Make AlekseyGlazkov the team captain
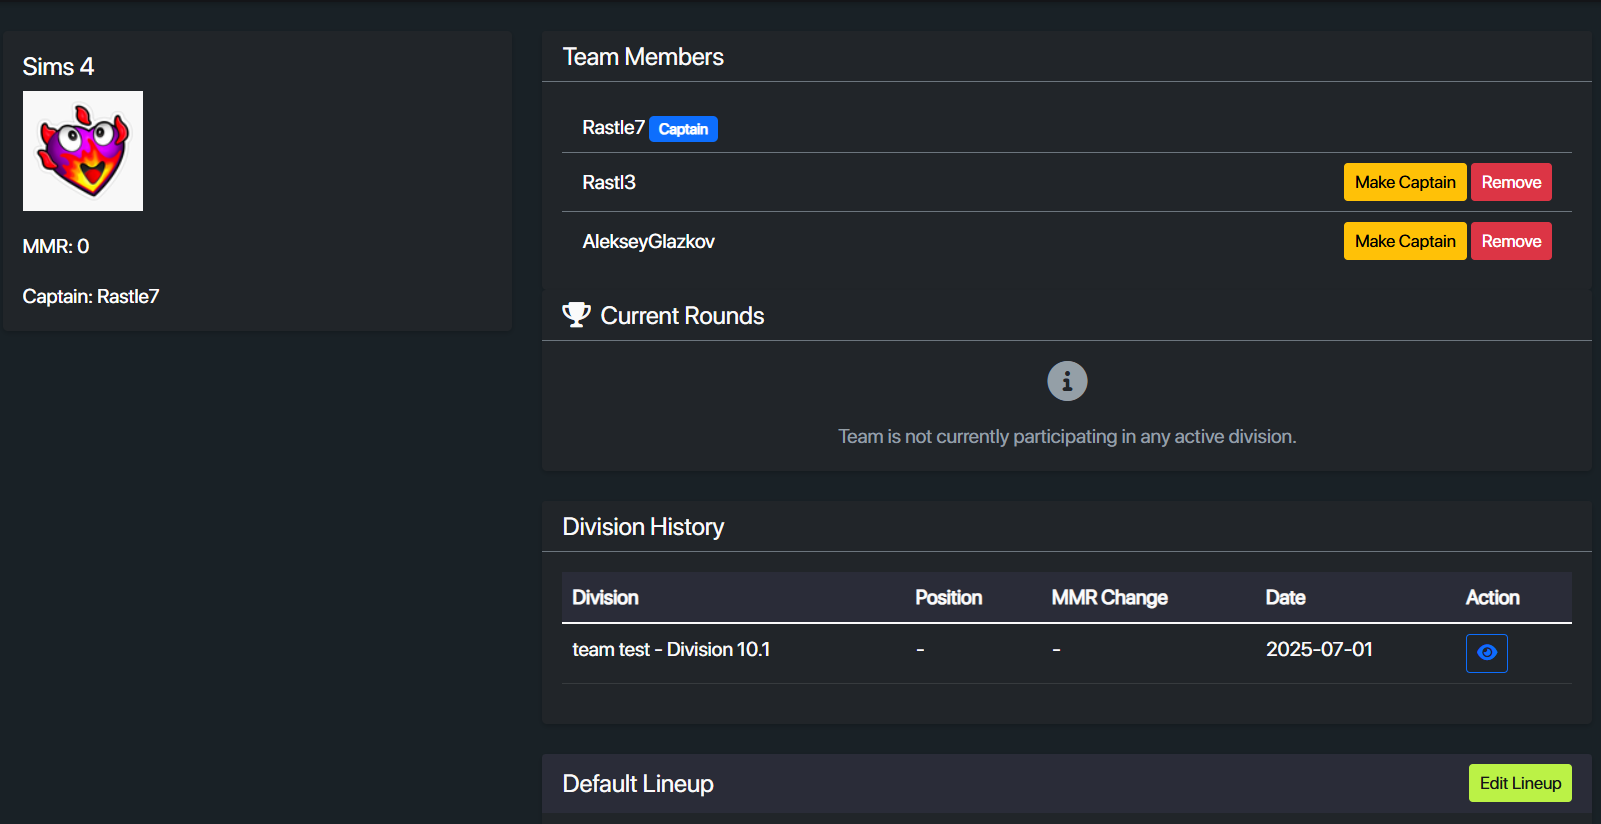Image resolution: width=1601 pixels, height=824 pixels. [x=1404, y=241]
